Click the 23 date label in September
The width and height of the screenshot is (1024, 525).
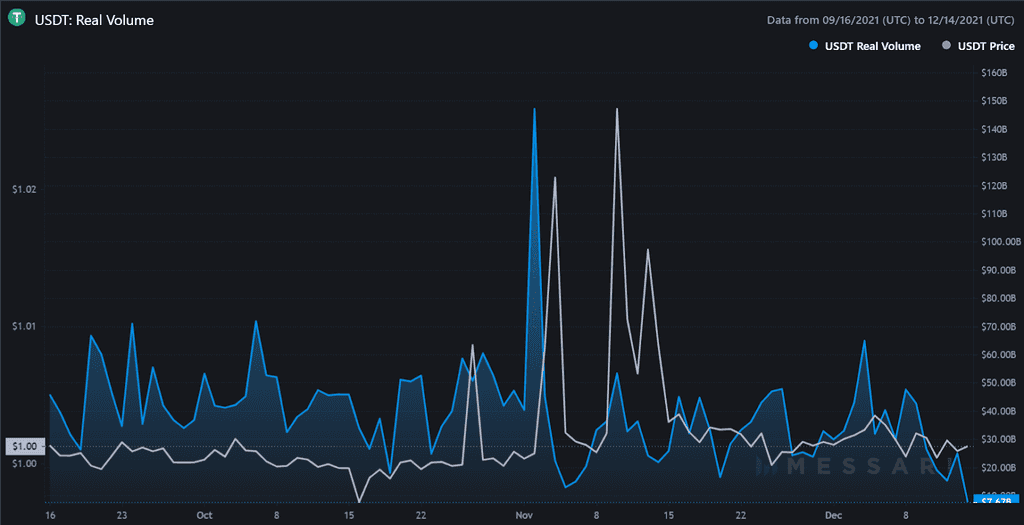click(x=121, y=515)
